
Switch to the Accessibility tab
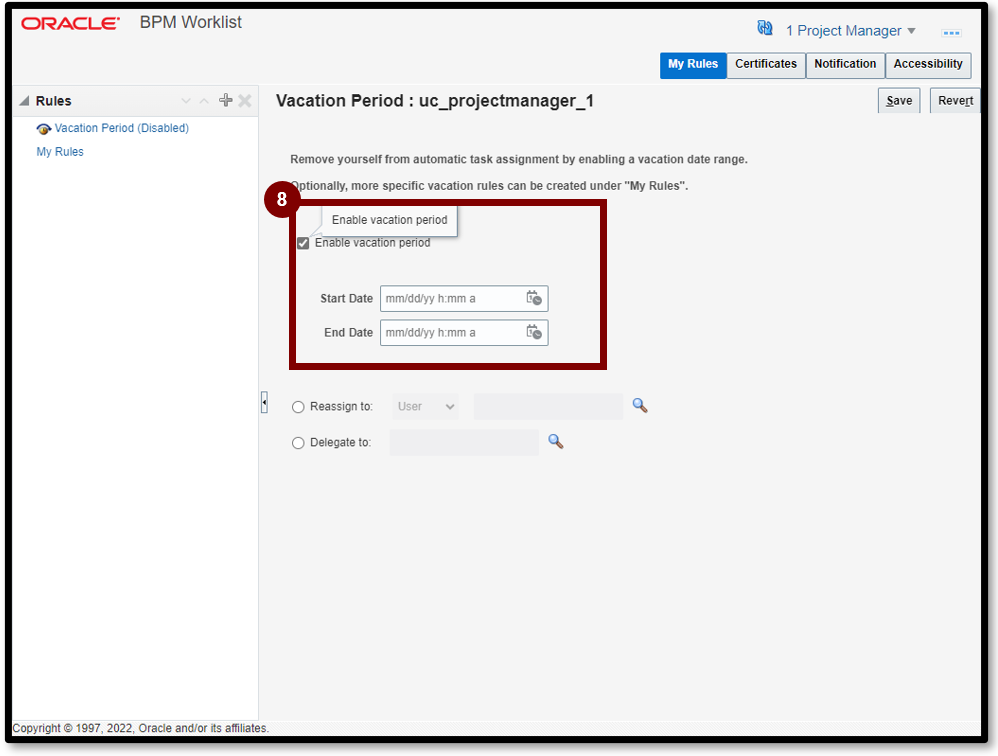coord(928,65)
